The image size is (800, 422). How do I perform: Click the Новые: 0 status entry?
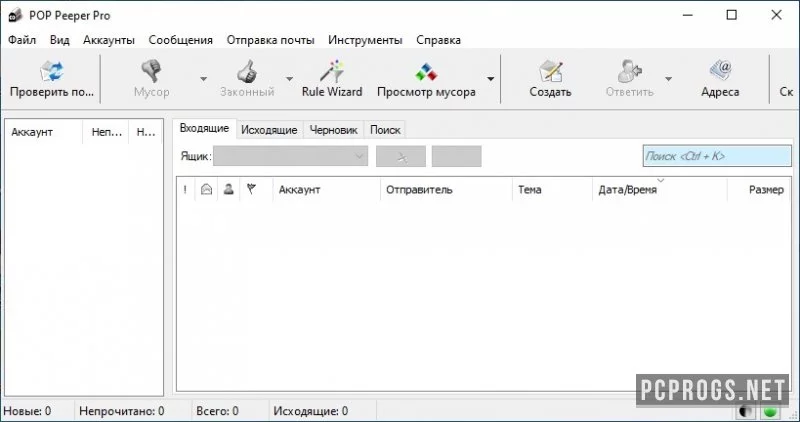pyautogui.click(x=28, y=411)
